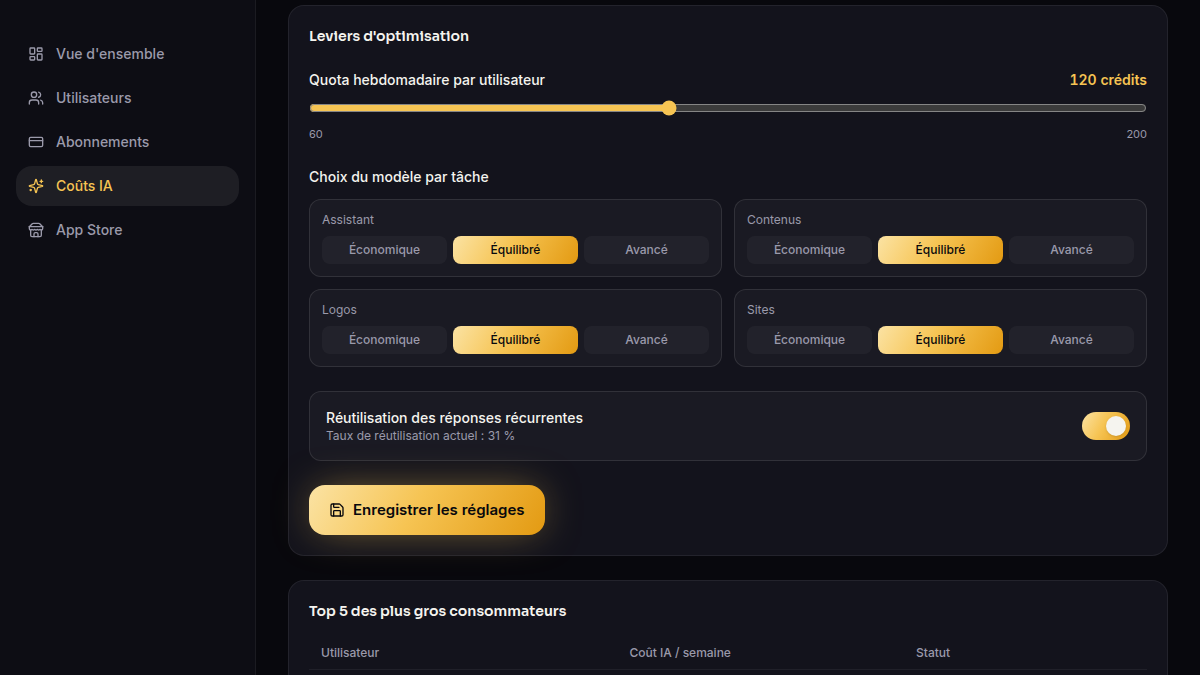Select Économique for the Assistant task
The height and width of the screenshot is (675, 1200).
pos(384,250)
